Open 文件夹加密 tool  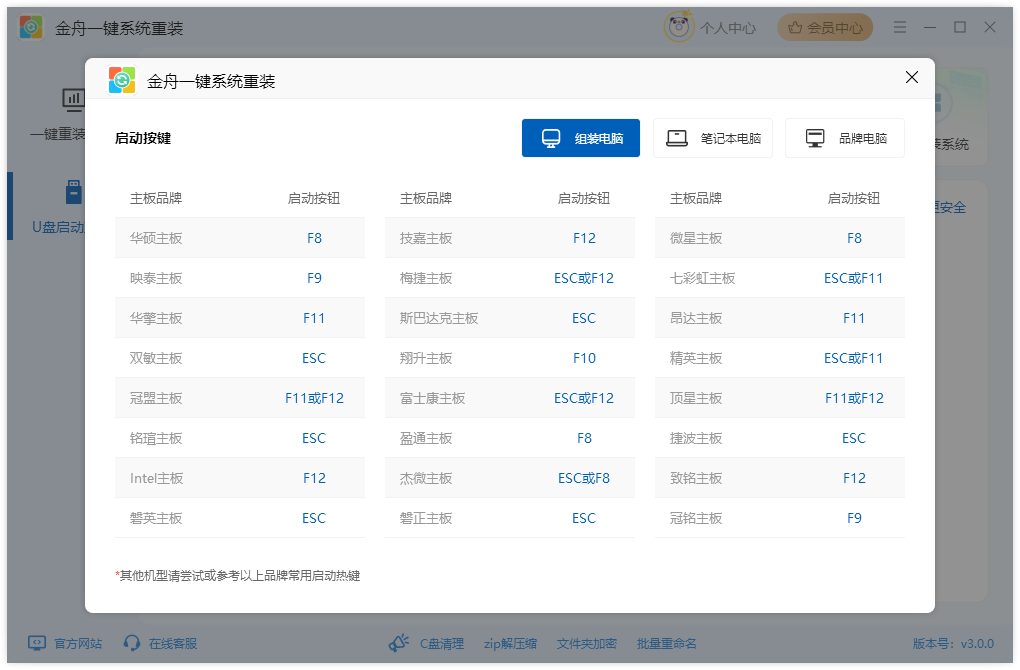point(586,643)
